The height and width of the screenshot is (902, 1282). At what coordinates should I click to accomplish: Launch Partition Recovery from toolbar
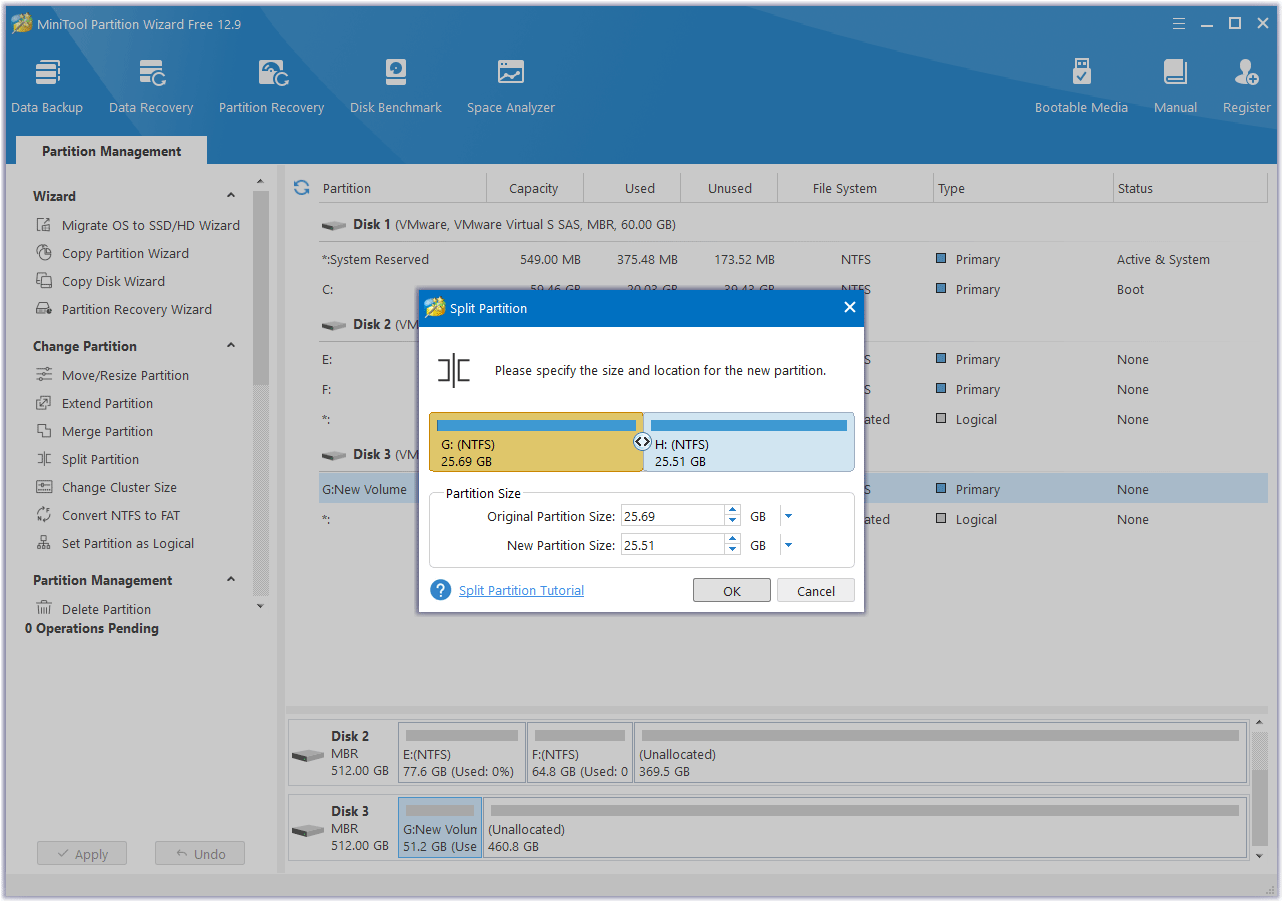pyautogui.click(x=272, y=86)
